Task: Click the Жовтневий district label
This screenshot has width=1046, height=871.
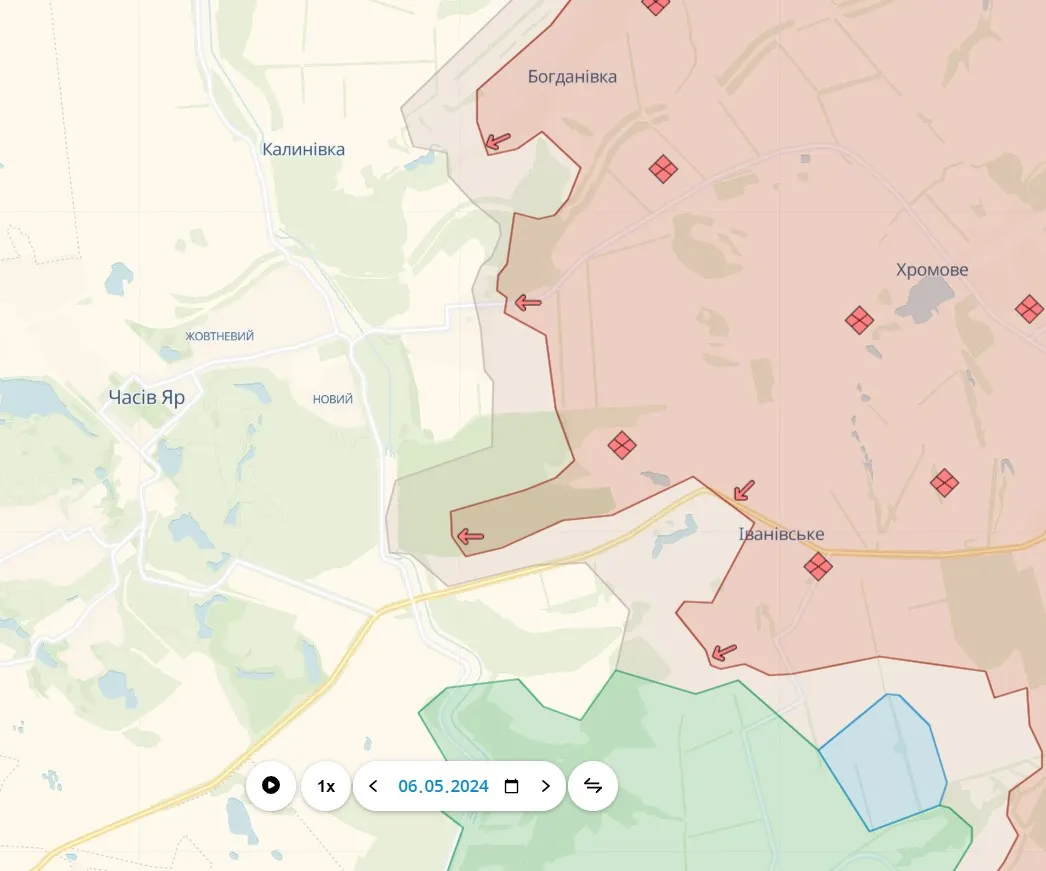Action: pos(219,336)
